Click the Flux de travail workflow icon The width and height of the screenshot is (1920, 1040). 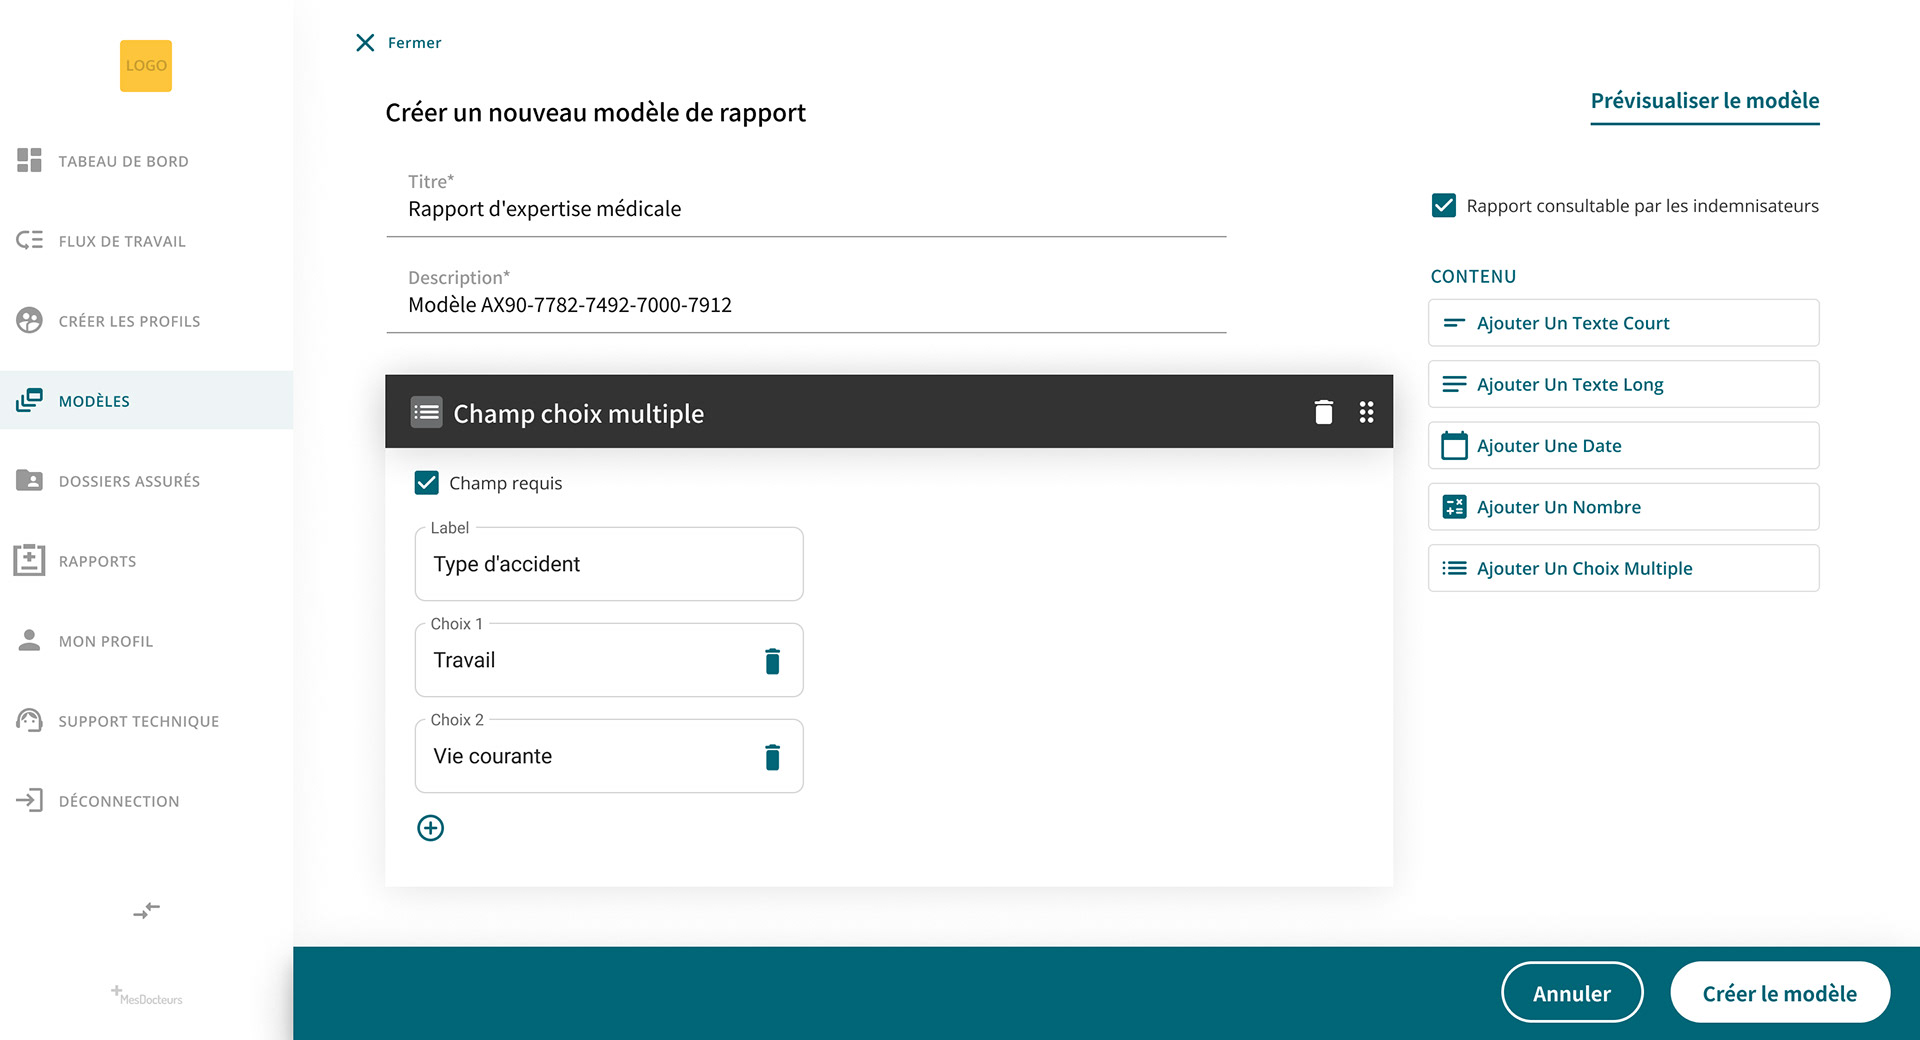[29, 240]
